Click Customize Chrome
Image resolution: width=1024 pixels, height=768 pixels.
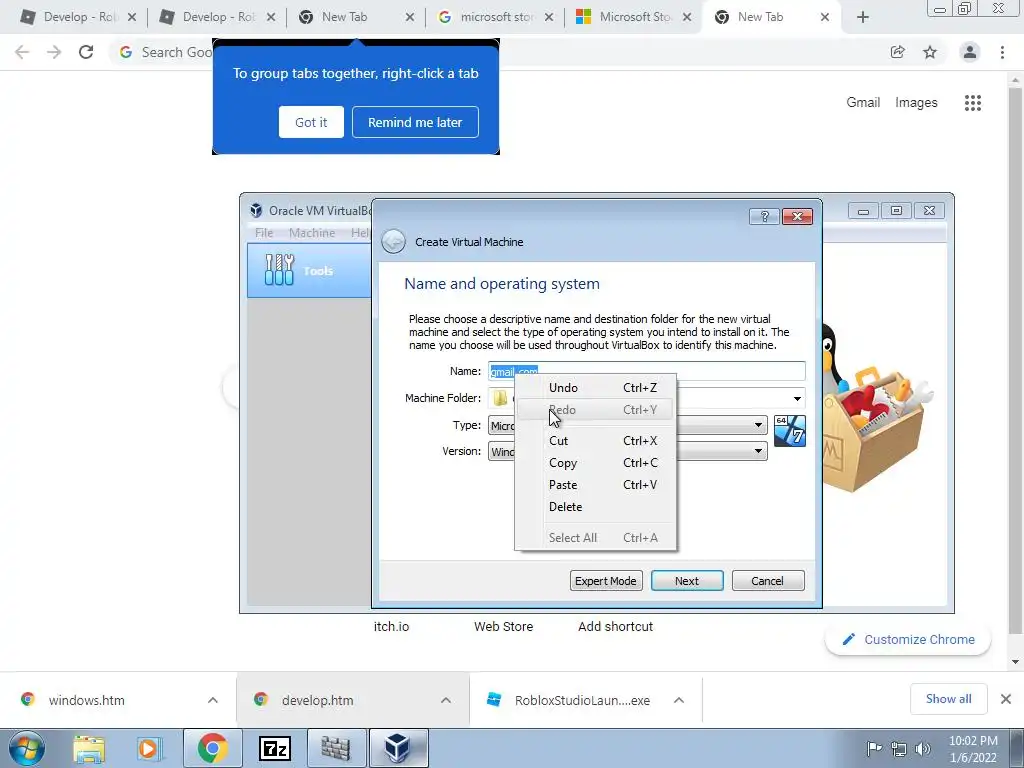(908, 639)
